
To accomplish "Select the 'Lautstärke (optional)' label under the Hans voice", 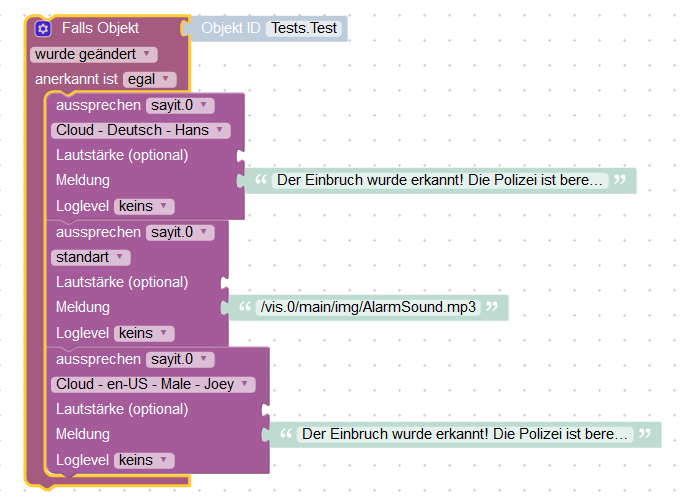I will coord(122,155).
